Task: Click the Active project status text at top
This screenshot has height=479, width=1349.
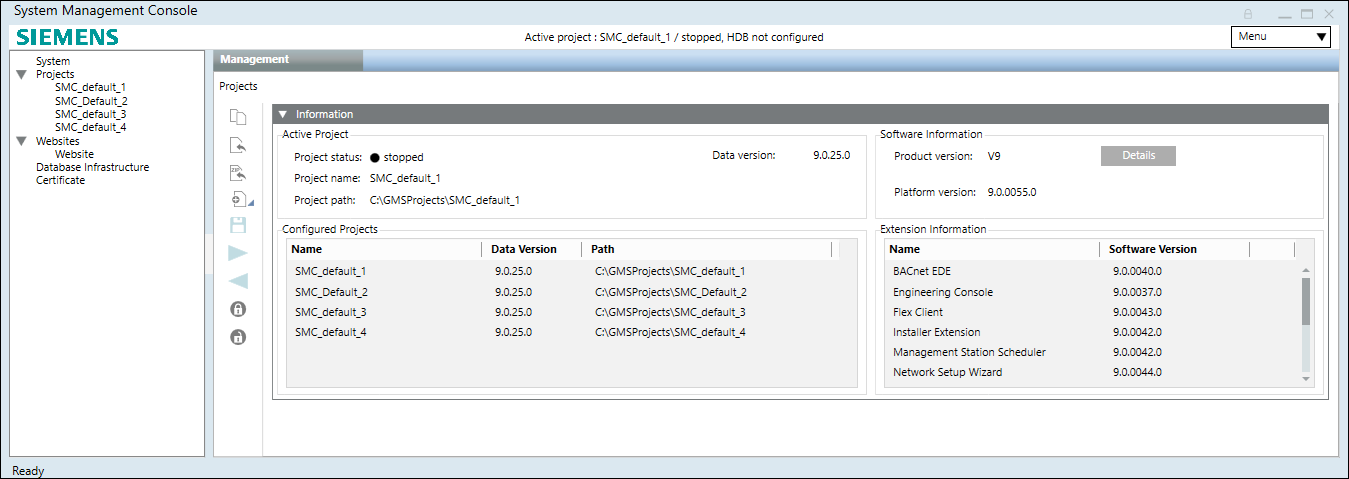Action: point(674,37)
